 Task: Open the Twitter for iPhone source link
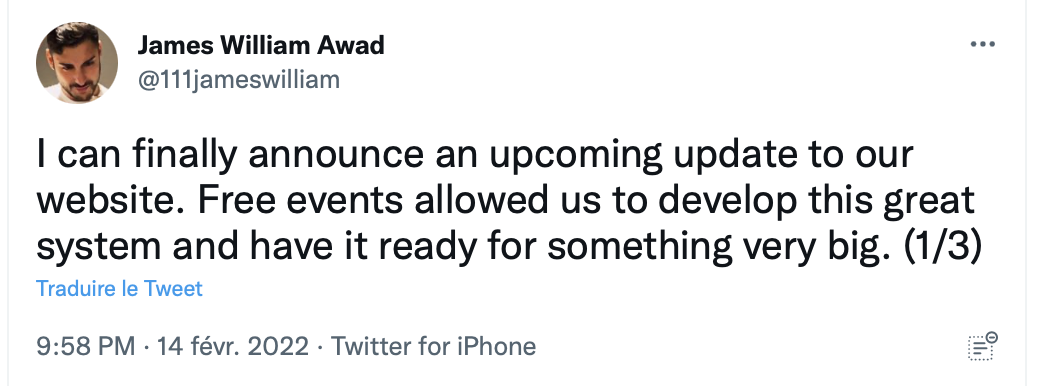pyautogui.click(x=433, y=346)
